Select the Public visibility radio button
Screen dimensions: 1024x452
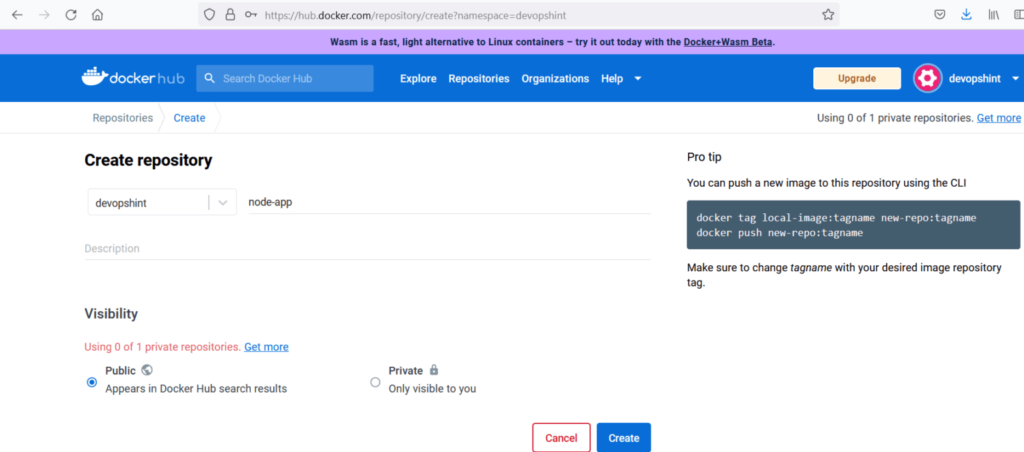tap(92, 382)
